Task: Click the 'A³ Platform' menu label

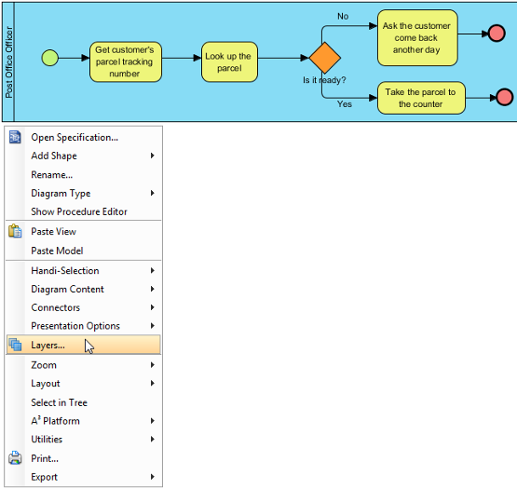Action: pos(55,421)
